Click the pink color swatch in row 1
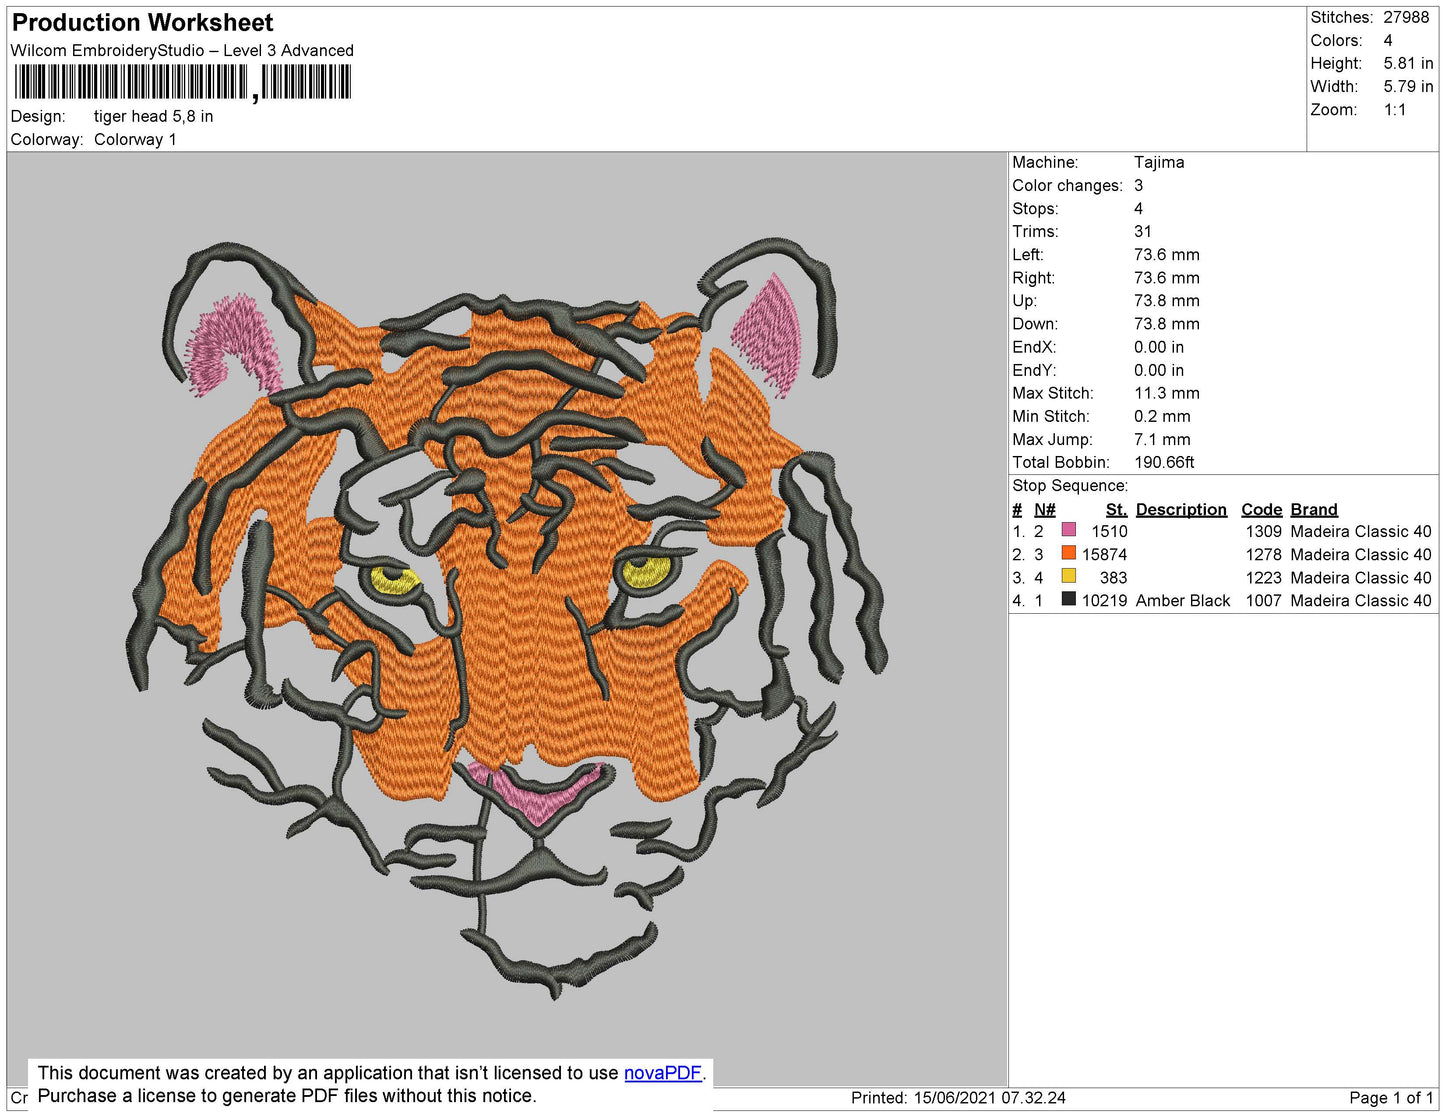 (1069, 530)
